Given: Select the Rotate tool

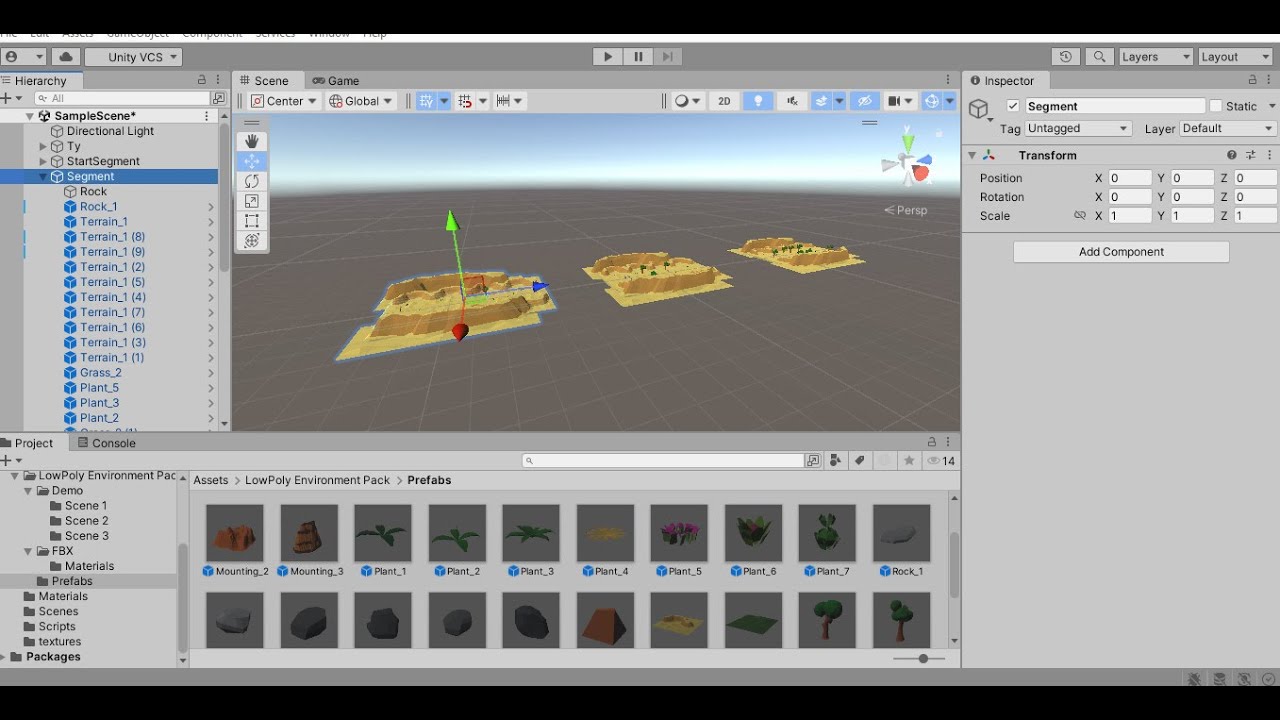Looking at the screenshot, I should point(251,181).
